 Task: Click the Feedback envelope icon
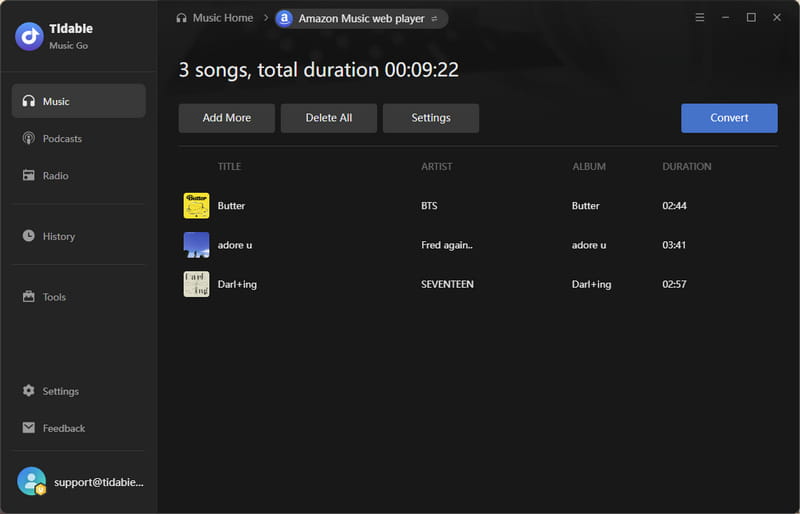[x=29, y=428]
